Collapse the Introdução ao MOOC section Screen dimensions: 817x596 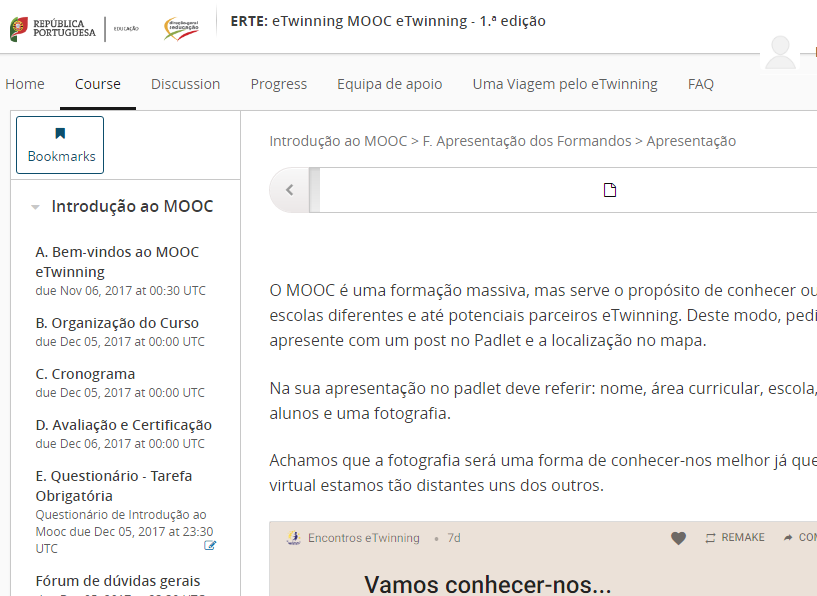click(35, 207)
